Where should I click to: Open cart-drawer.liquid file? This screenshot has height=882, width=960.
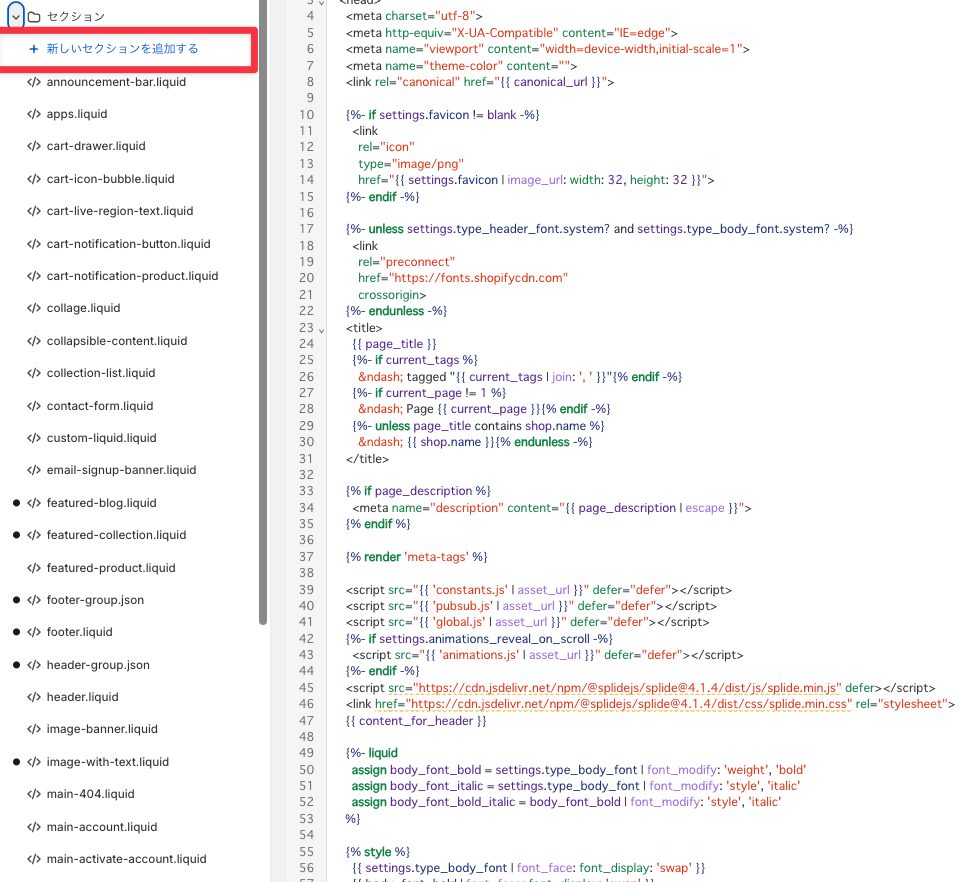pos(96,146)
